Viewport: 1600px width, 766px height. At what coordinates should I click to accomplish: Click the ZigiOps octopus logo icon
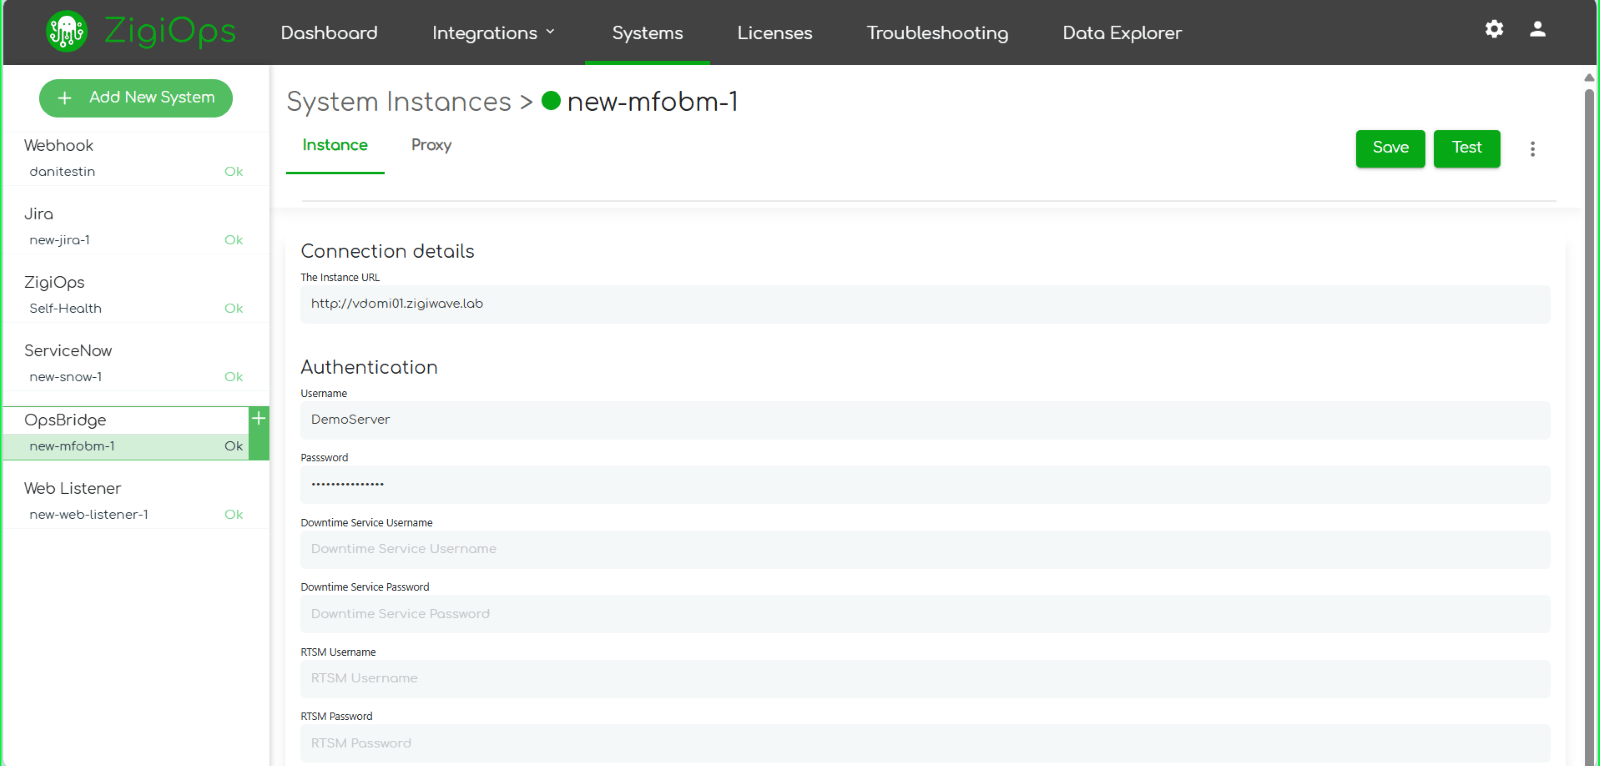pyautogui.click(x=66, y=31)
